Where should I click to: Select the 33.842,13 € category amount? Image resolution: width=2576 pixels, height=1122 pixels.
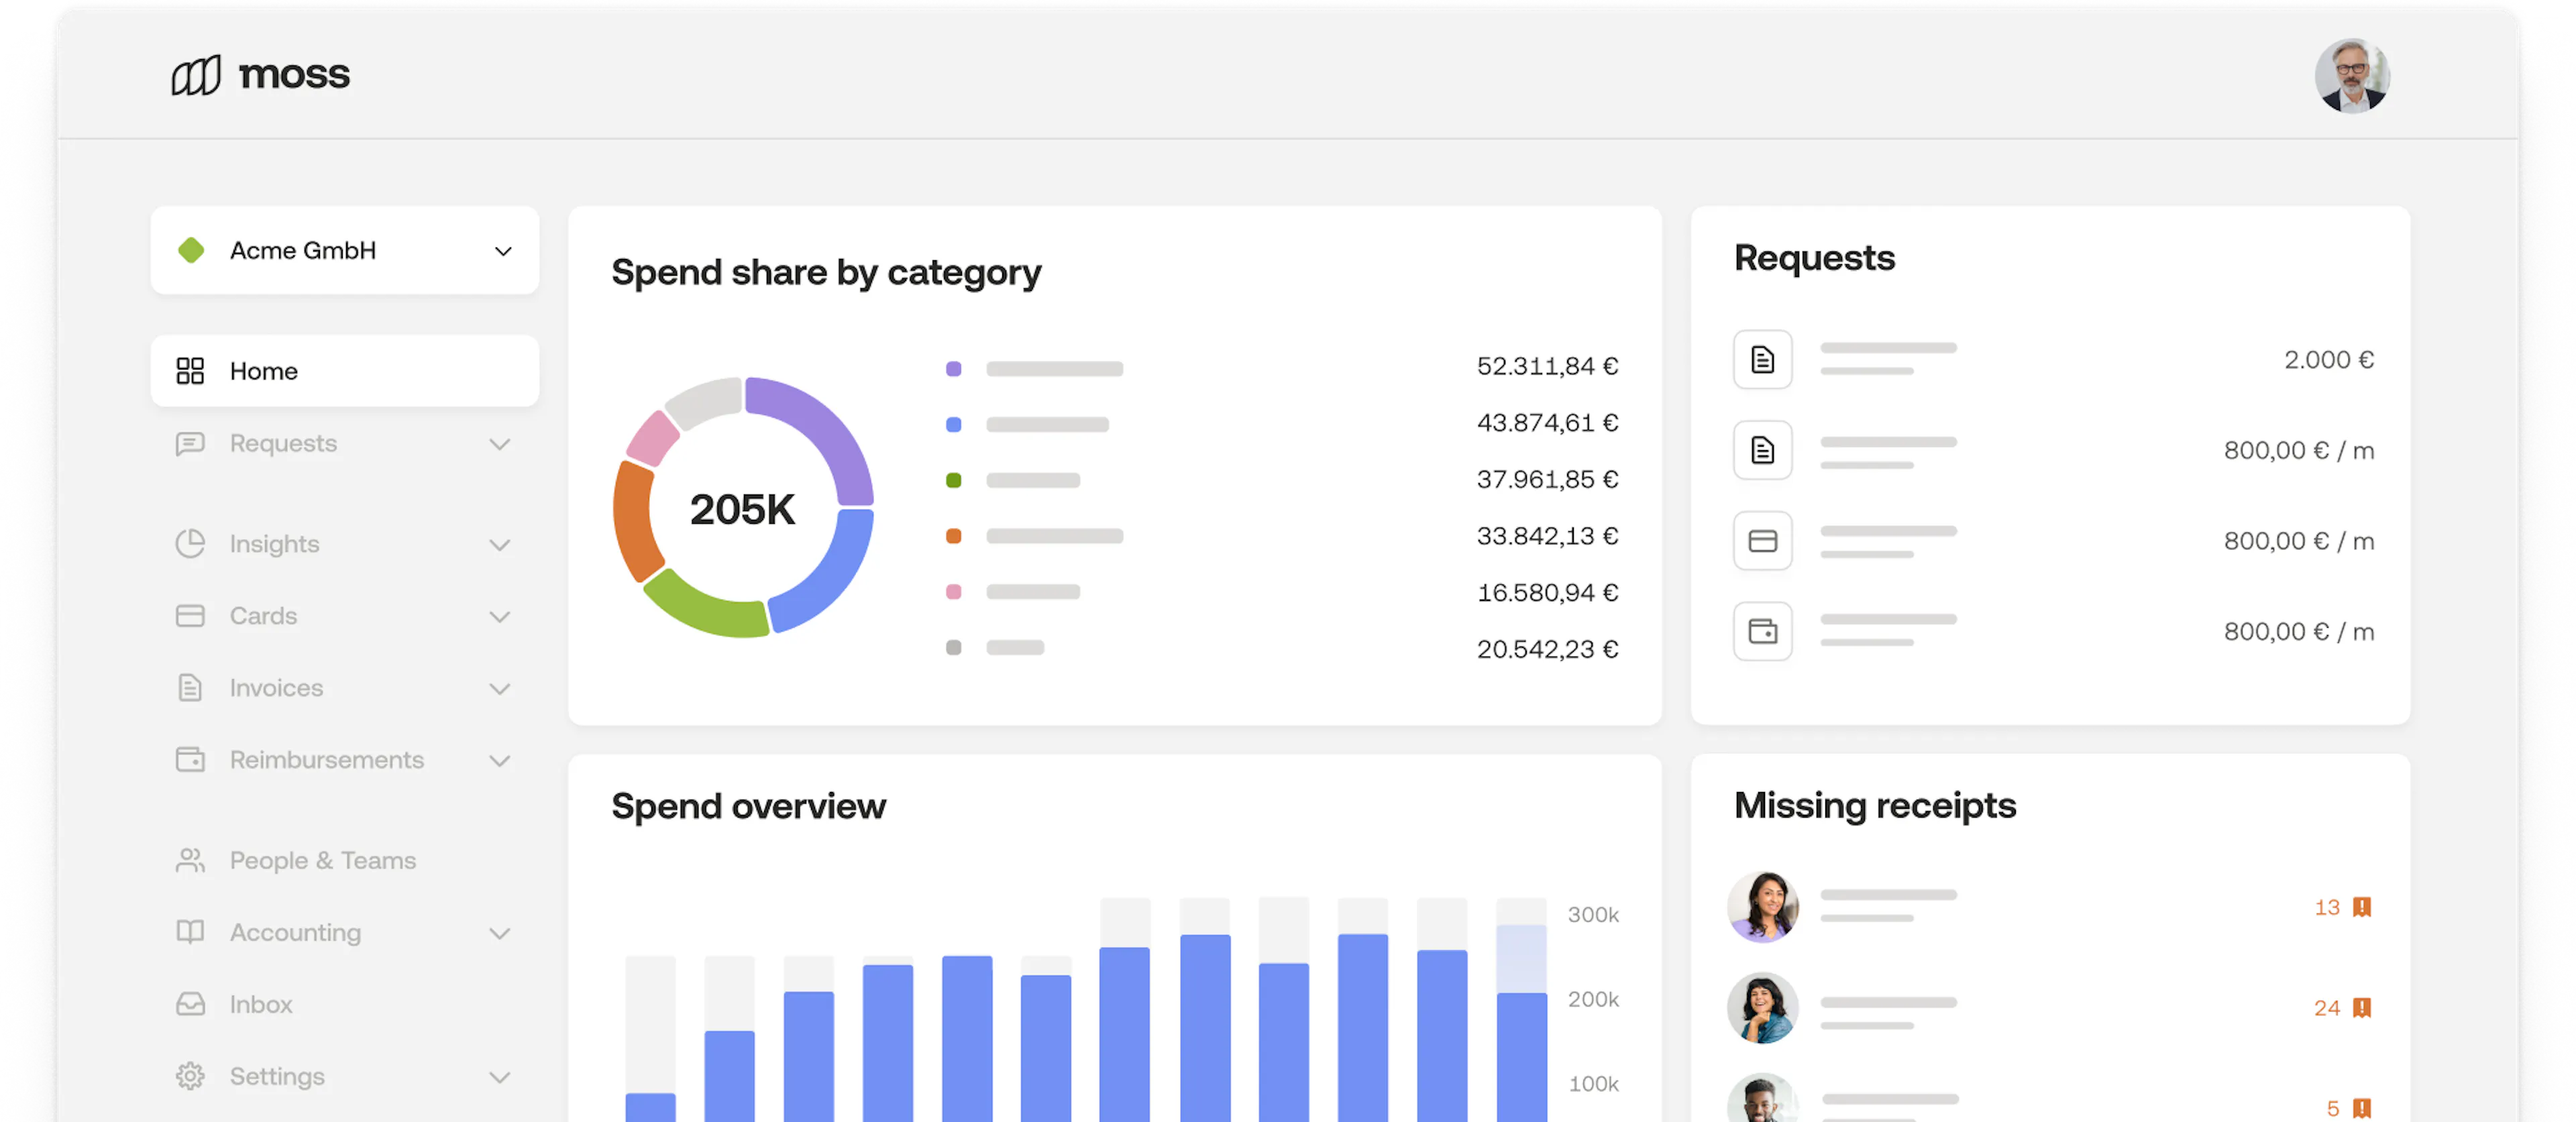pyautogui.click(x=1547, y=536)
